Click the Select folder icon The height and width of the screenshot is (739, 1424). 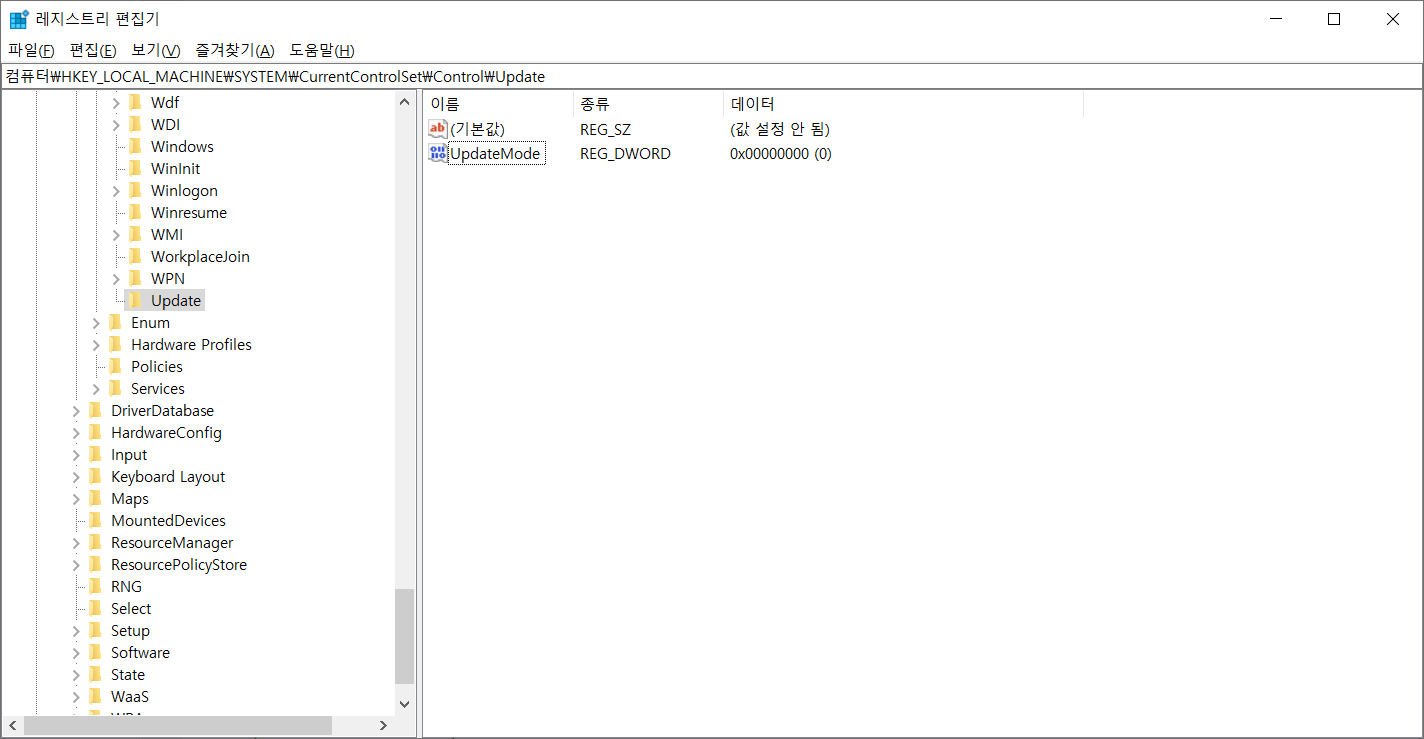pos(95,608)
